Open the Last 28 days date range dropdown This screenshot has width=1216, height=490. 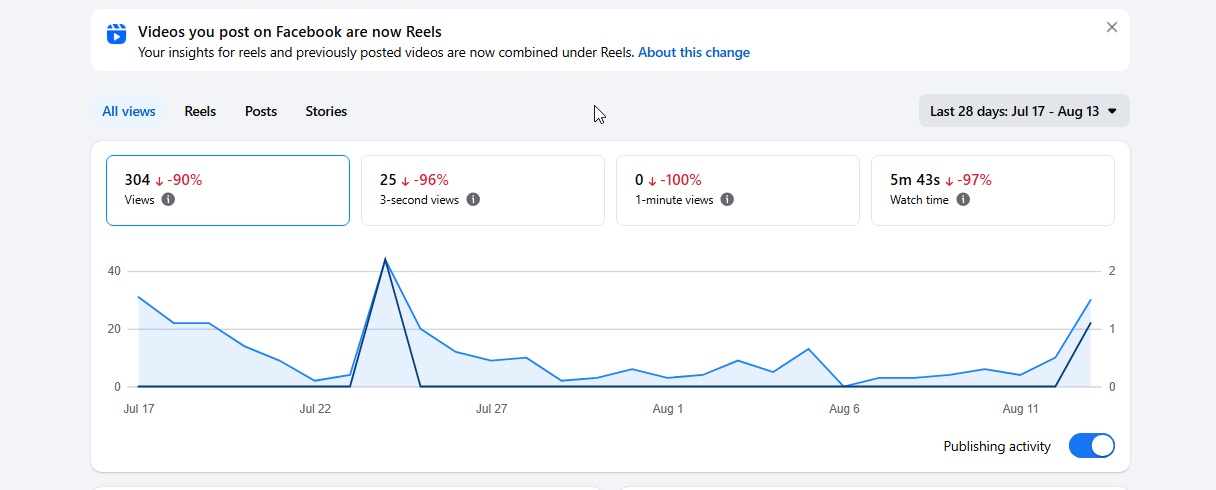click(x=1024, y=111)
